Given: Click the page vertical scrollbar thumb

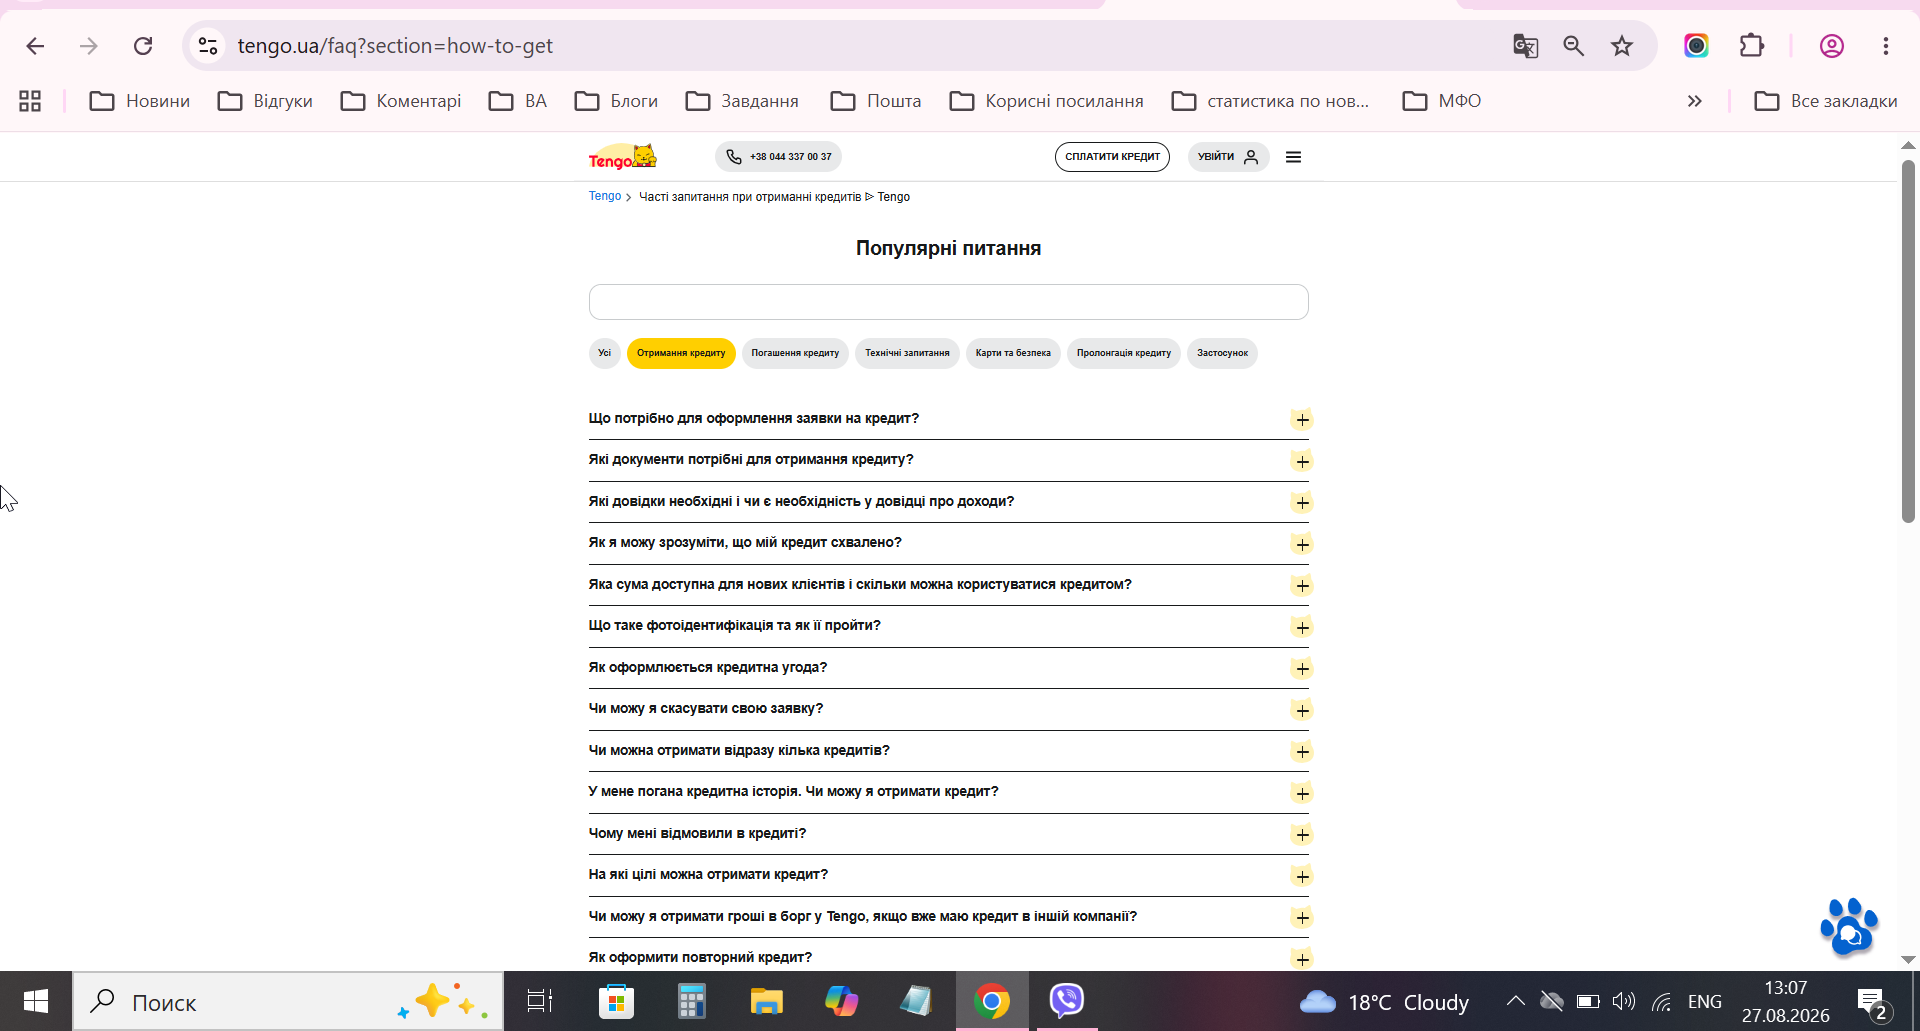Looking at the screenshot, I should point(1908,340).
